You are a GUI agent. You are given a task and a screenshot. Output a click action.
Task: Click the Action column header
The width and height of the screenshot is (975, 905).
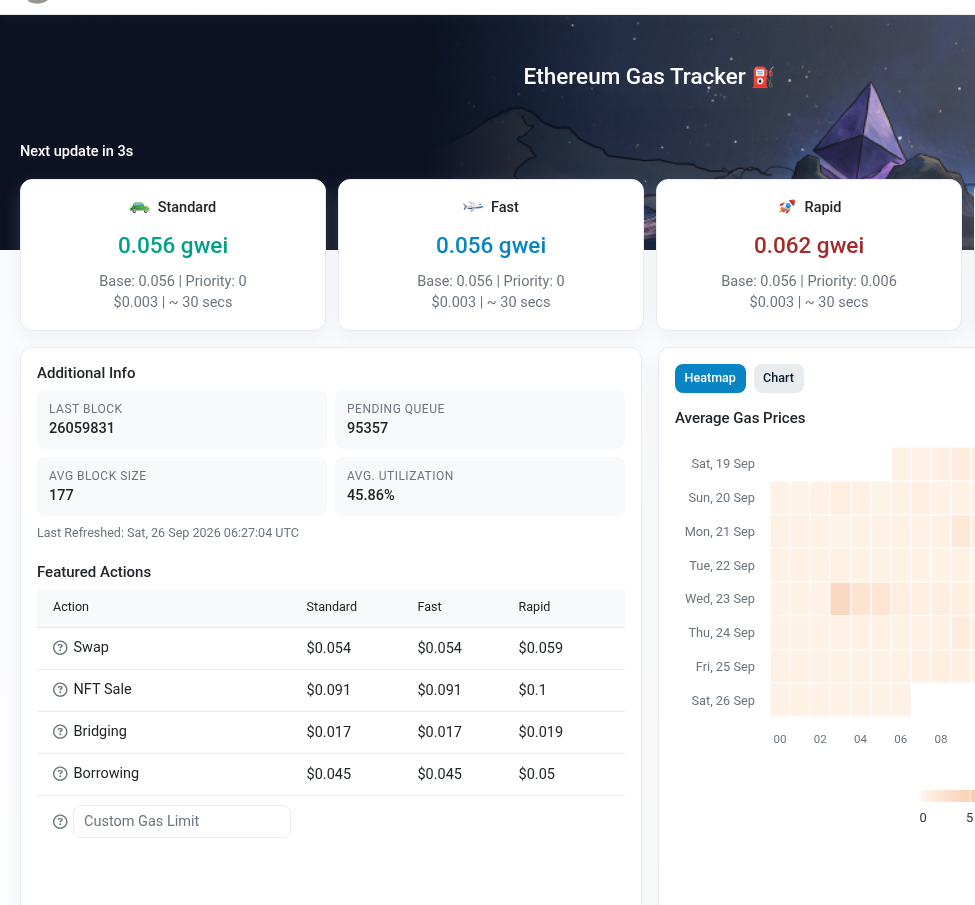coord(71,607)
